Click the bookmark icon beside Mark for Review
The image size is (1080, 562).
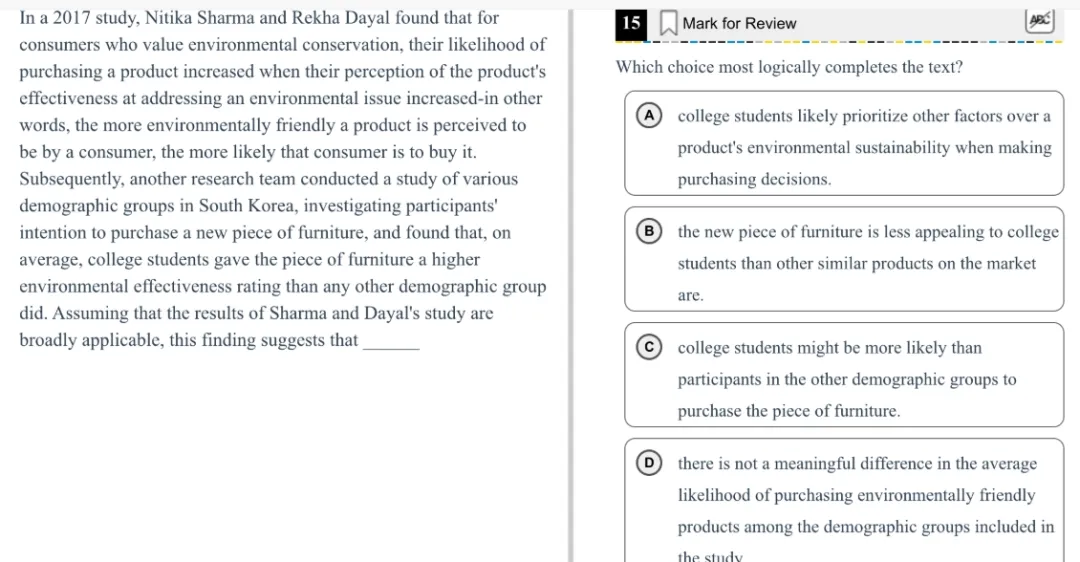[x=668, y=23]
